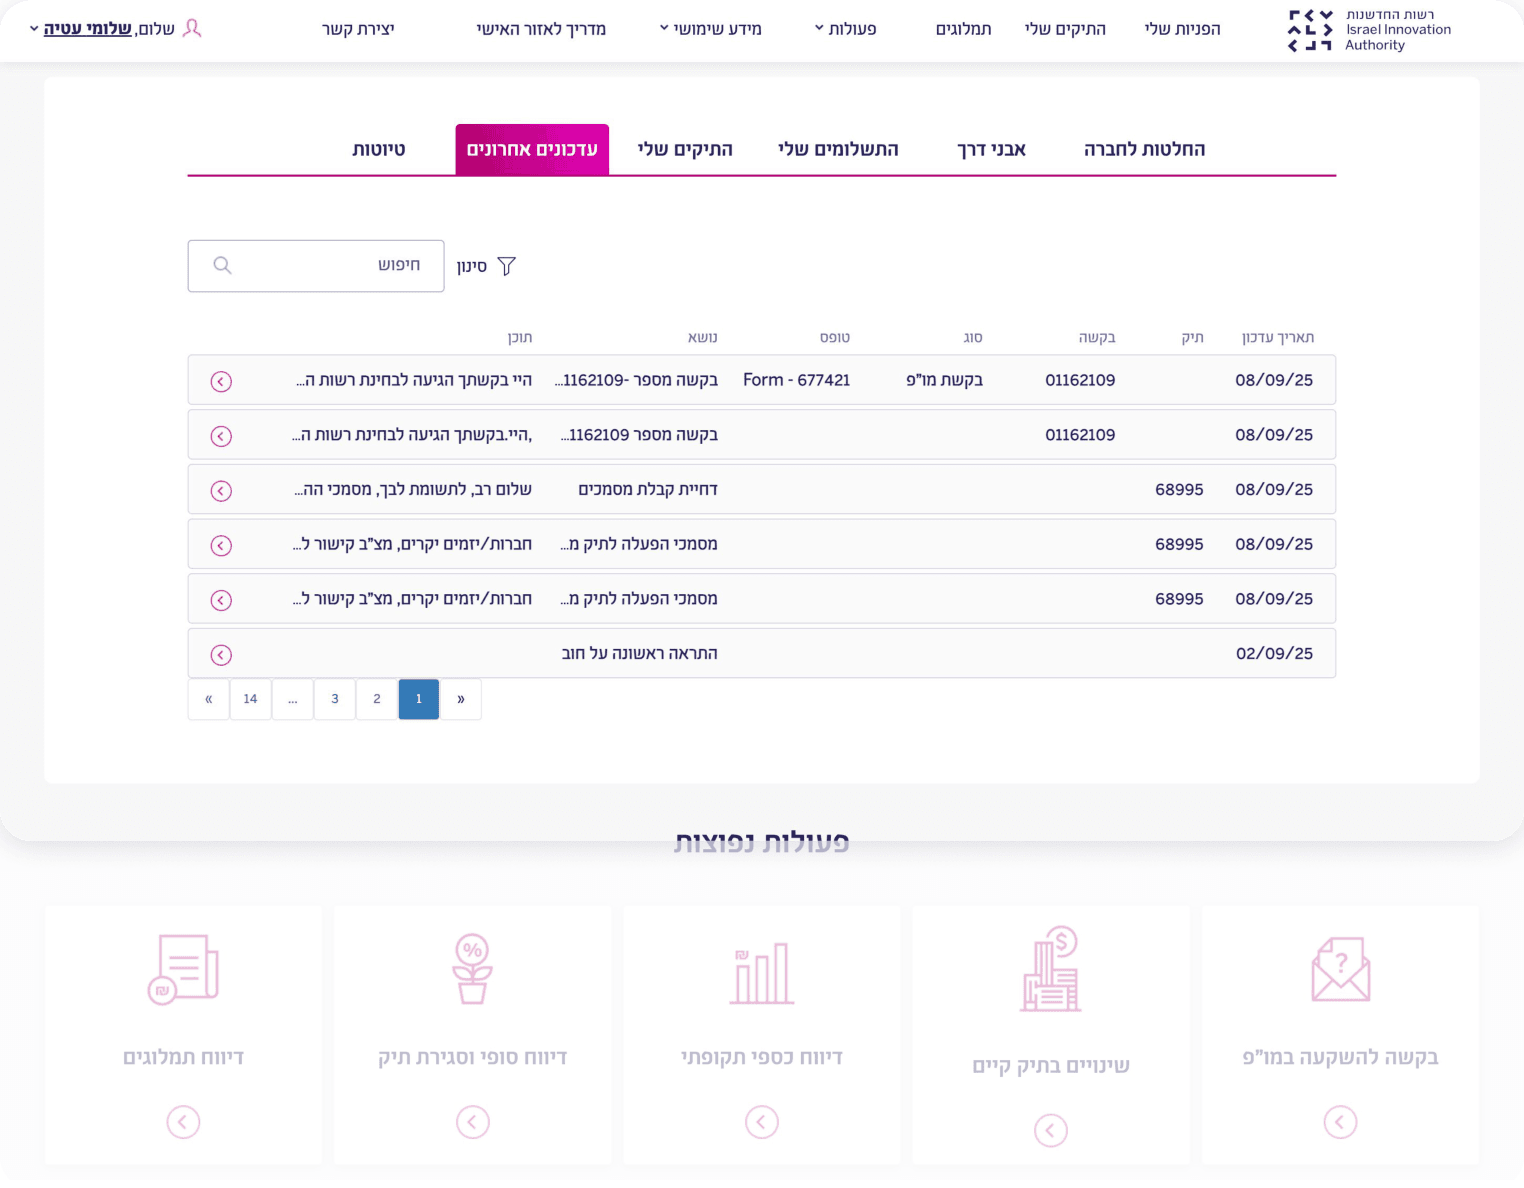The height and width of the screenshot is (1188, 1524).
Task: Click the דיווח כספי תקופתי bar chart icon
Action: pos(762,973)
